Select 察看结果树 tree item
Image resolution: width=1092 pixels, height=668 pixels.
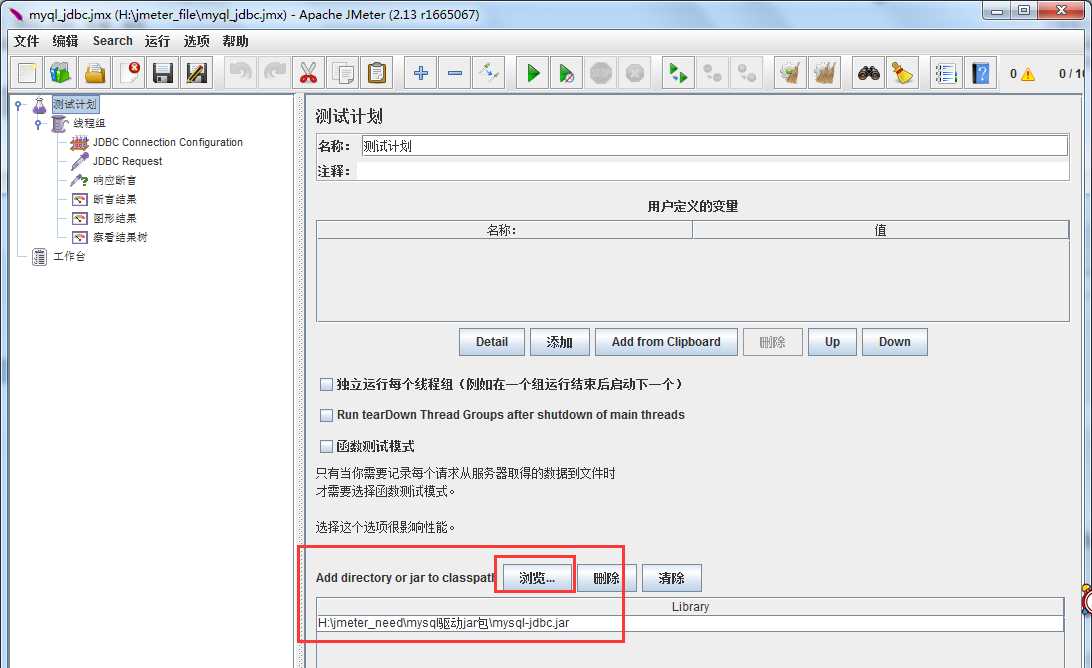[120, 238]
